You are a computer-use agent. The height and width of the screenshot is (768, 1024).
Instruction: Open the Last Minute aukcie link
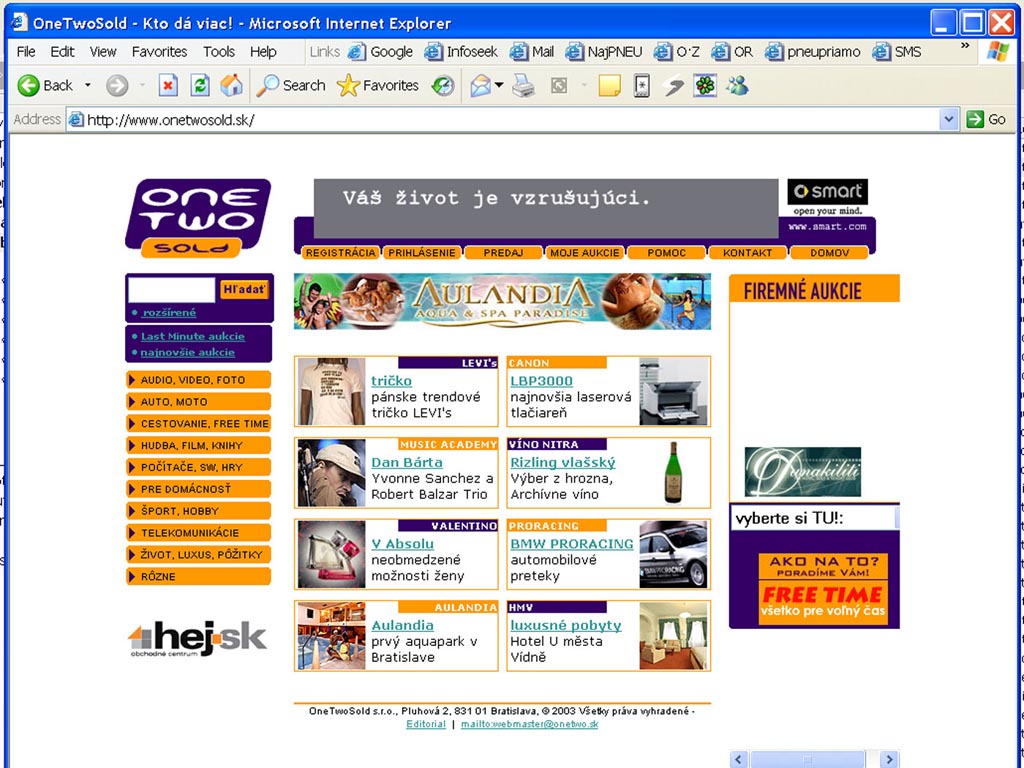pos(193,336)
